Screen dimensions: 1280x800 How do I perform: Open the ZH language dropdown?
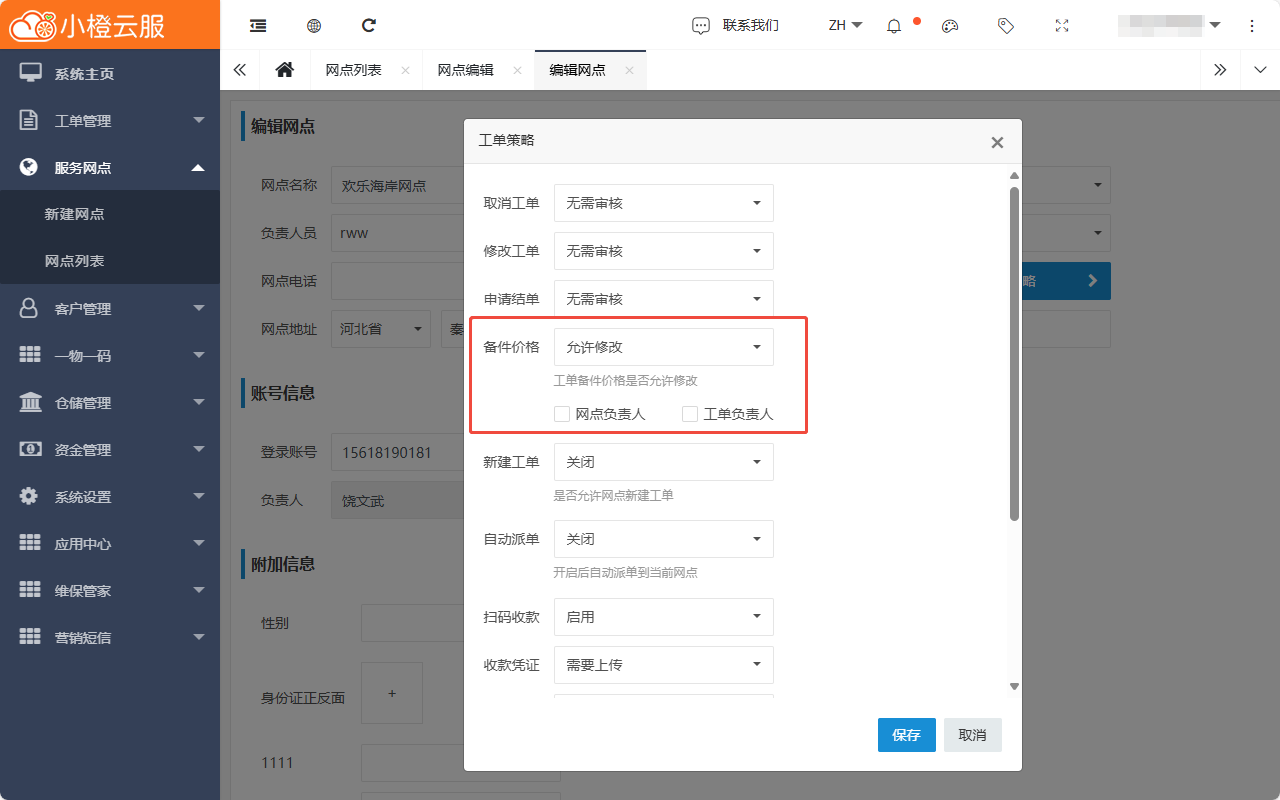846,26
